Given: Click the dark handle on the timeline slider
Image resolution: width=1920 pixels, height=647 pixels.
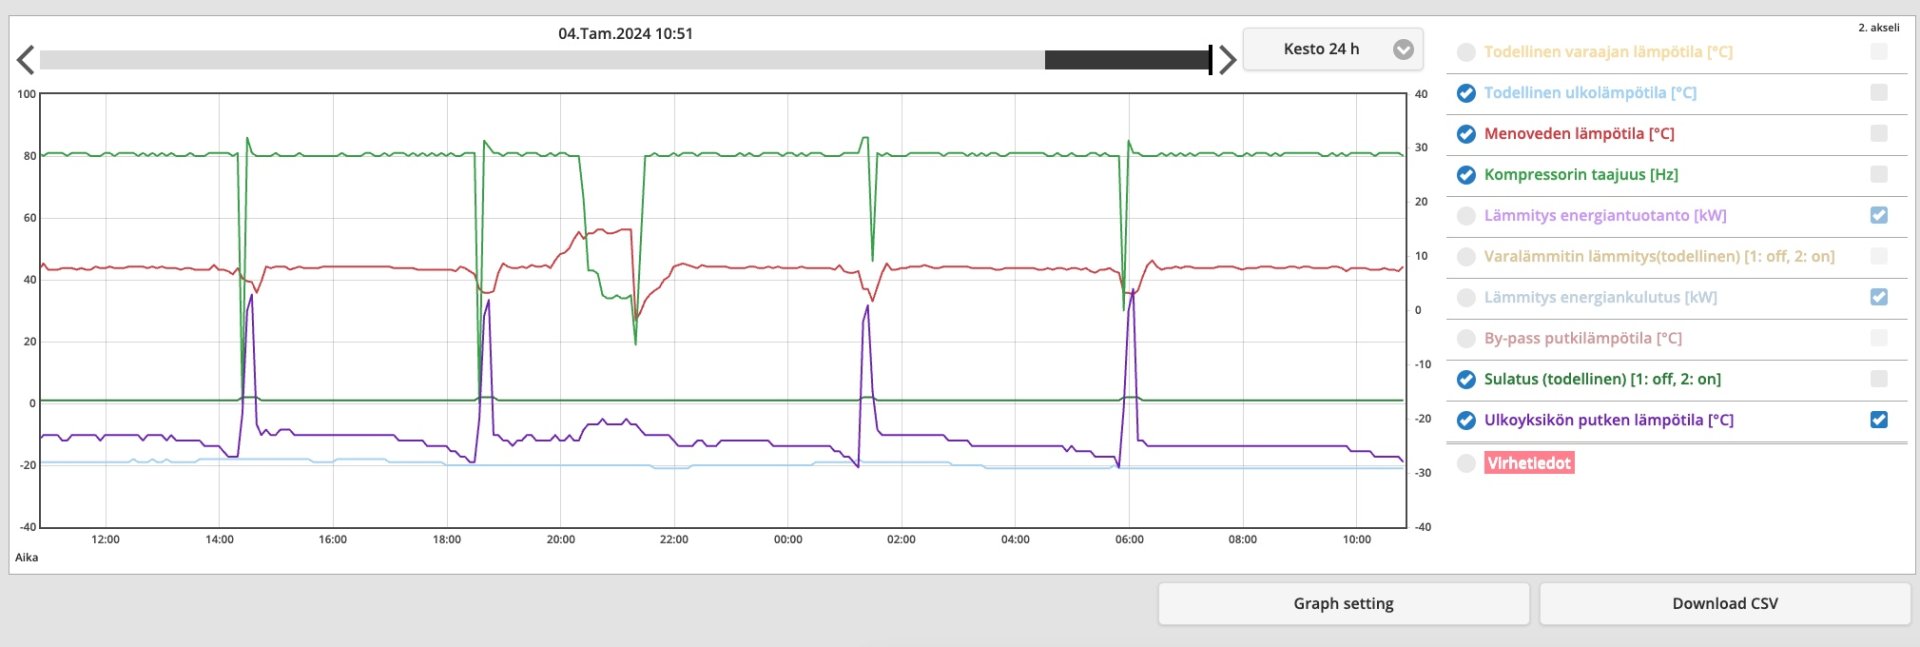Looking at the screenshot, I should pos(1127,60).
